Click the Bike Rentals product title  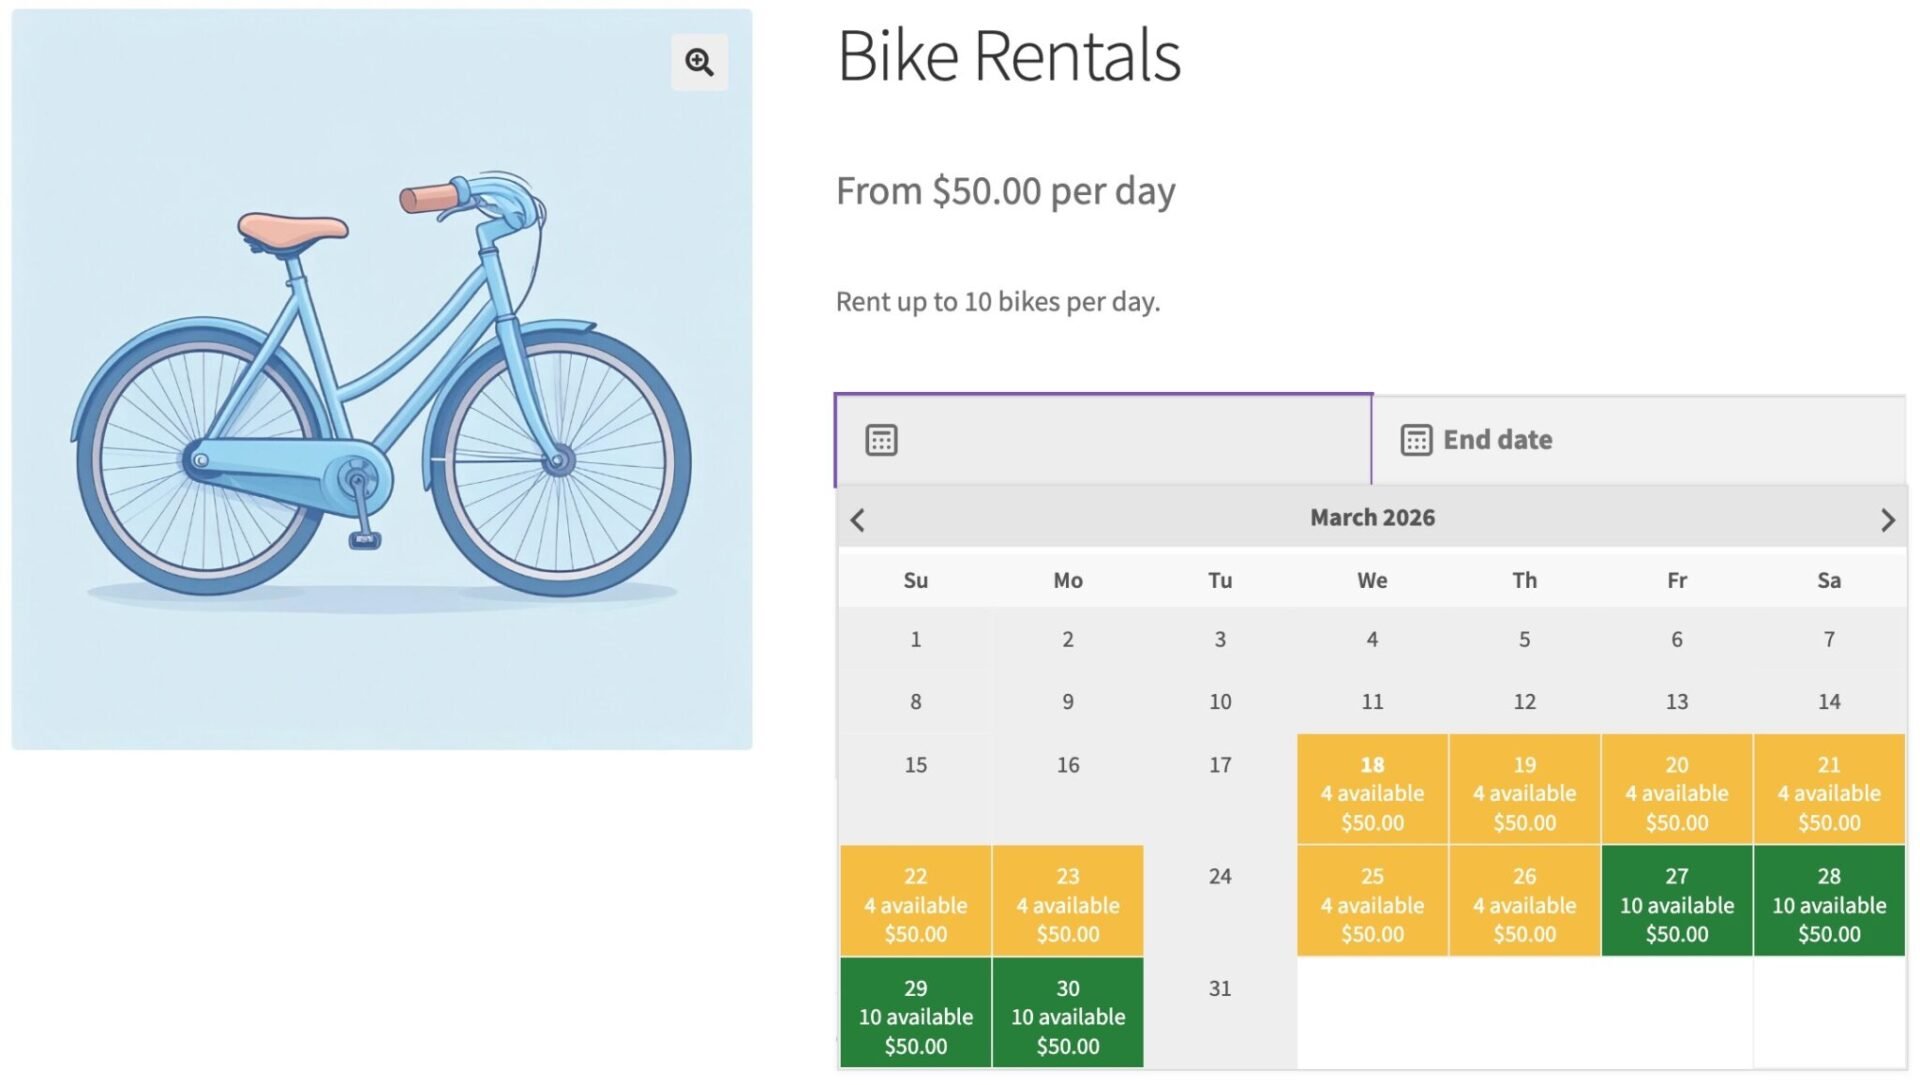pyautogui.click(x=1010, y=57)
